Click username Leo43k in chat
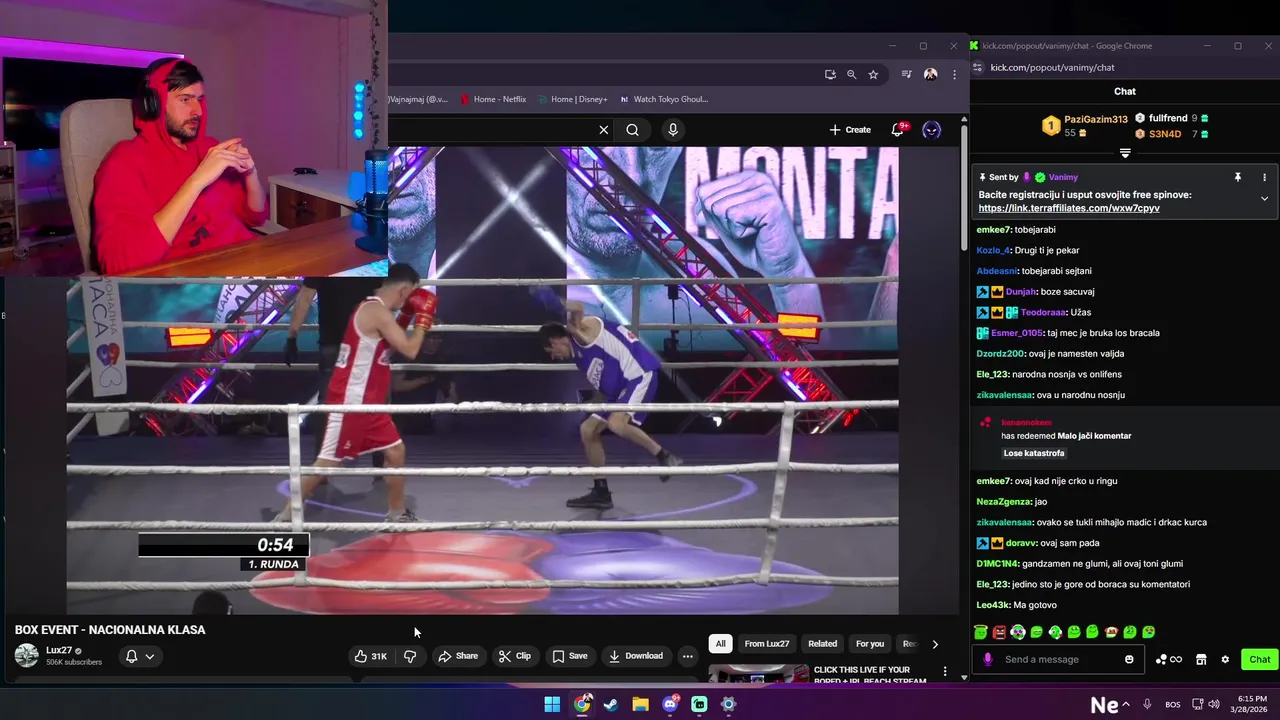This screenshot has height=720, width=1280. point(993,605)
